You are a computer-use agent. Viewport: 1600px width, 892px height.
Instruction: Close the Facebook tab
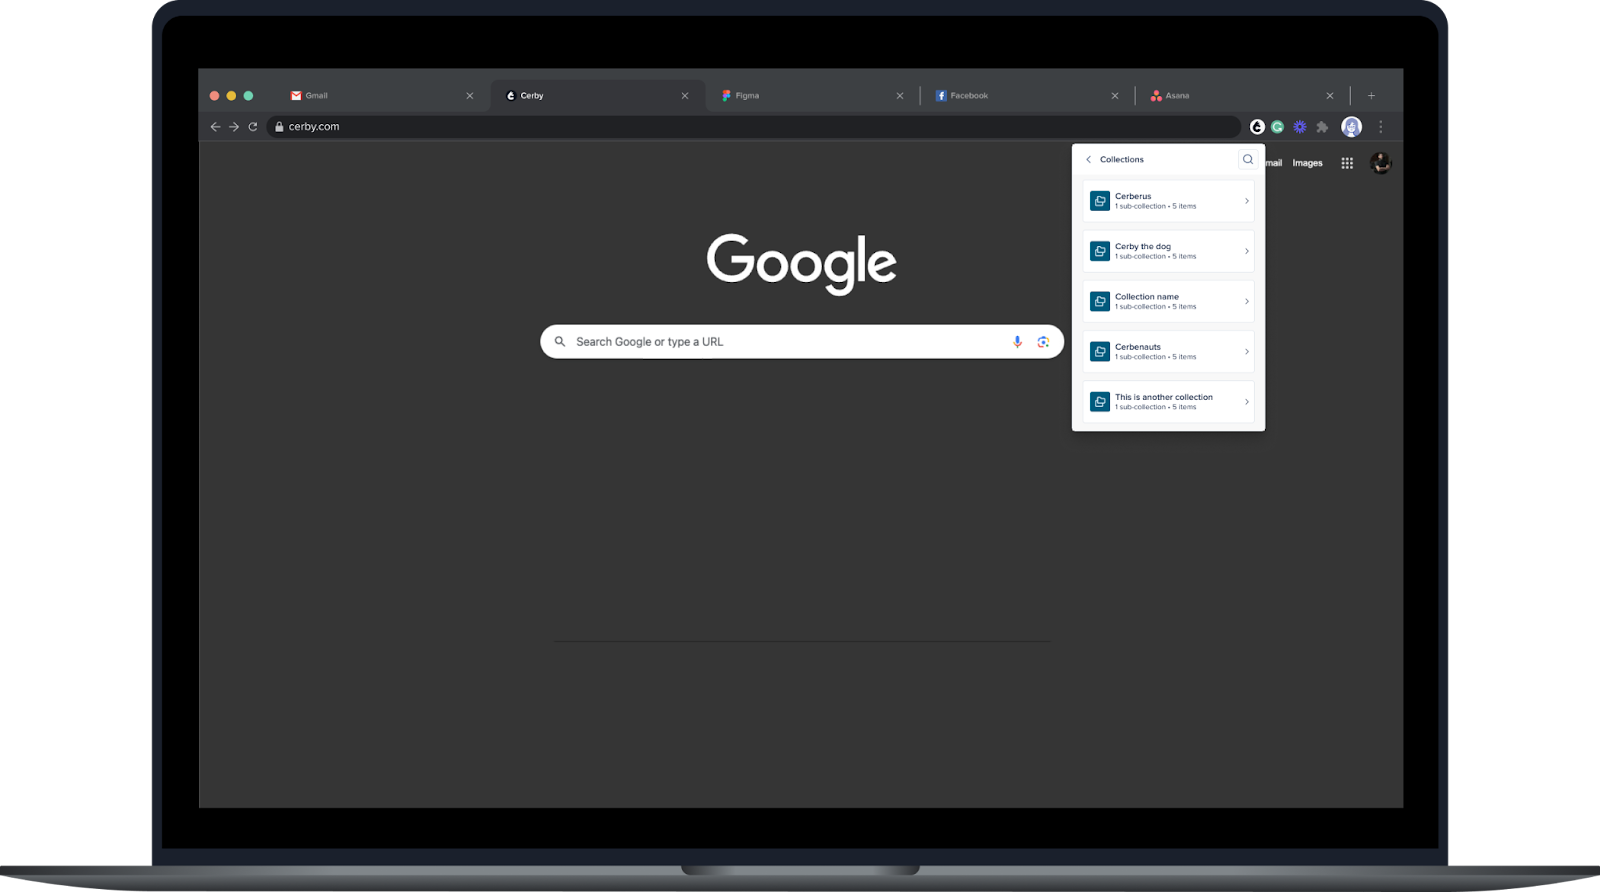pos(1115,96)
